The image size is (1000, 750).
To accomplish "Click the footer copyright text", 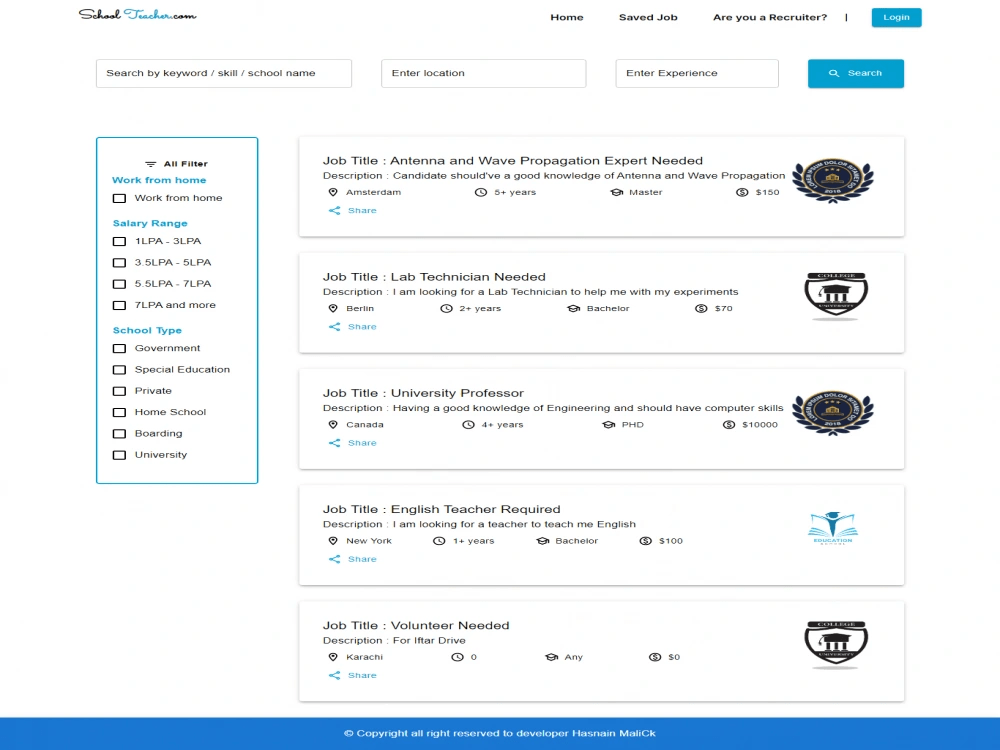I will (500, 733).
